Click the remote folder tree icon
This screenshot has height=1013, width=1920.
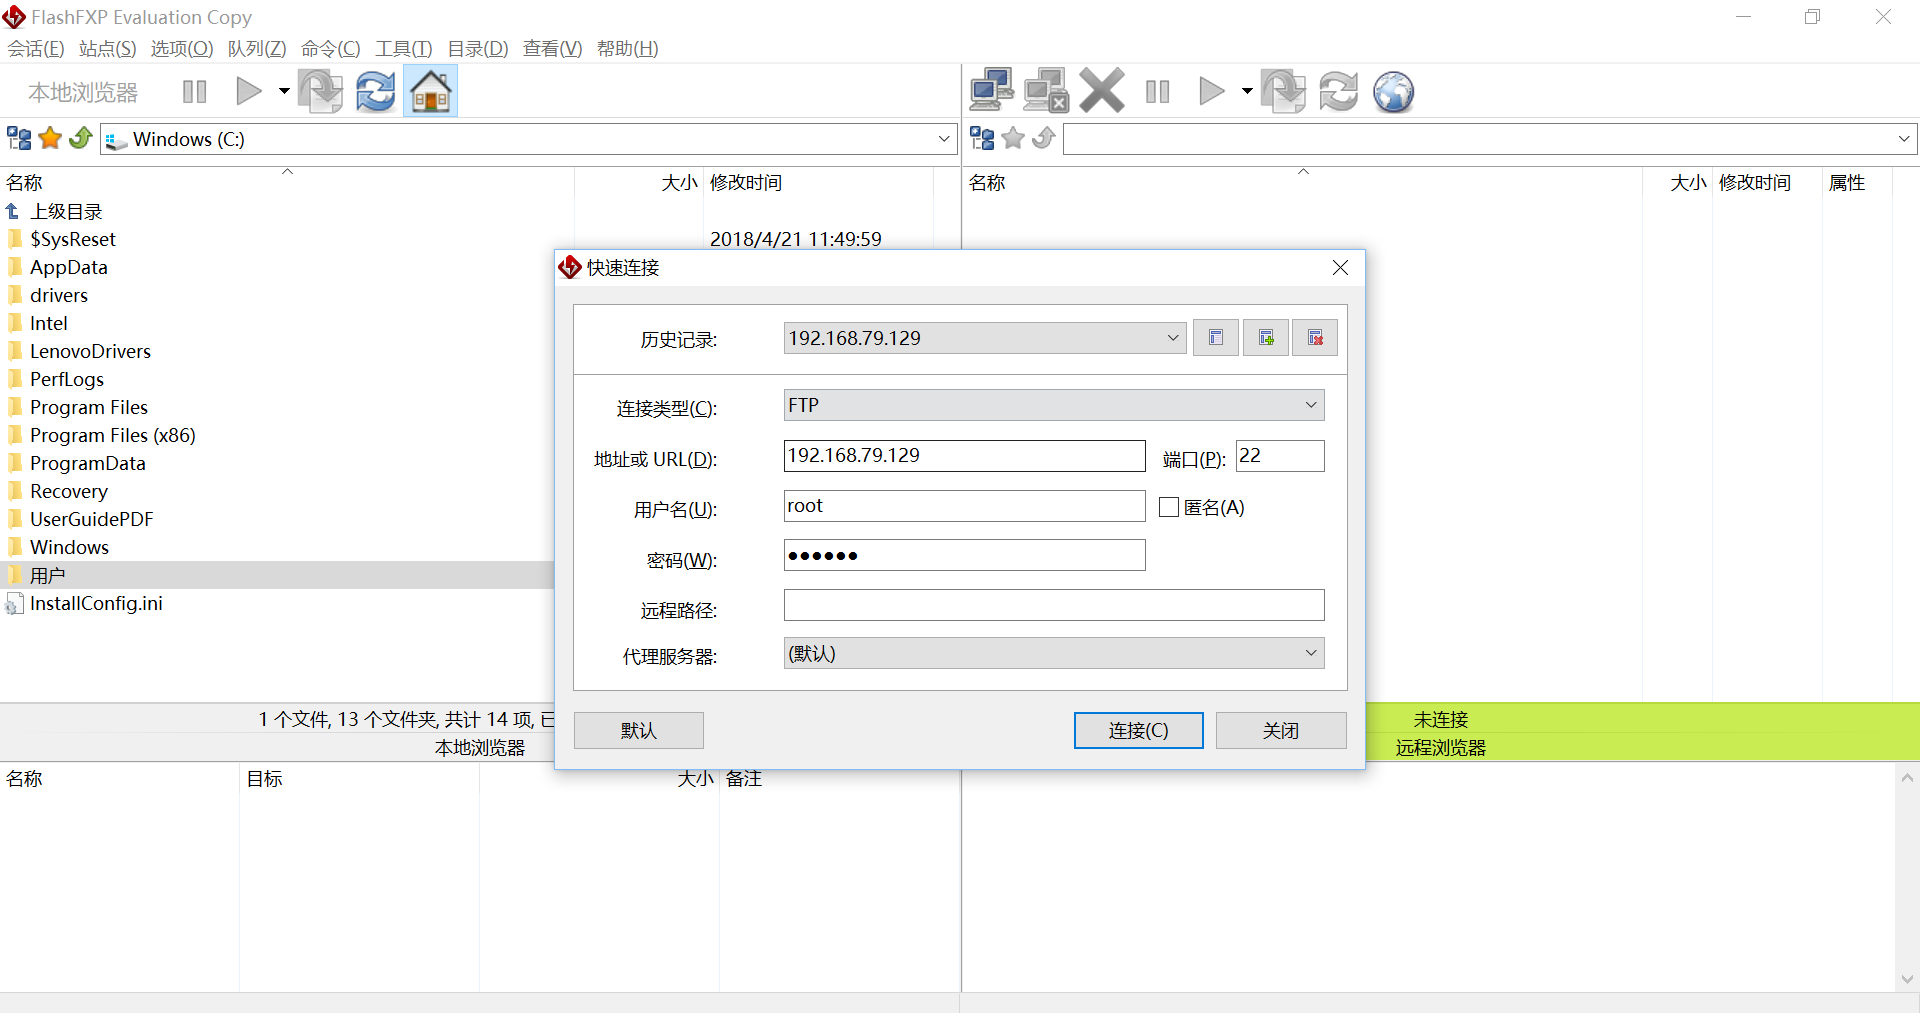coord(983,138)
